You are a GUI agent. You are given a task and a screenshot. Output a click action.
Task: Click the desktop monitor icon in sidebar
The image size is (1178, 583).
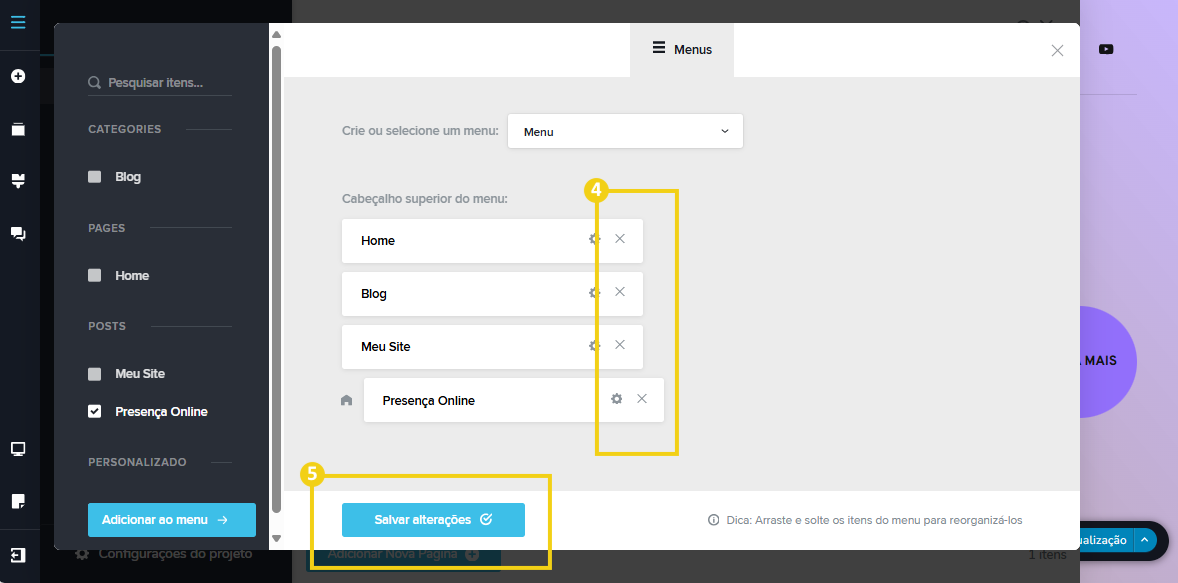click(x=18, y=449)
